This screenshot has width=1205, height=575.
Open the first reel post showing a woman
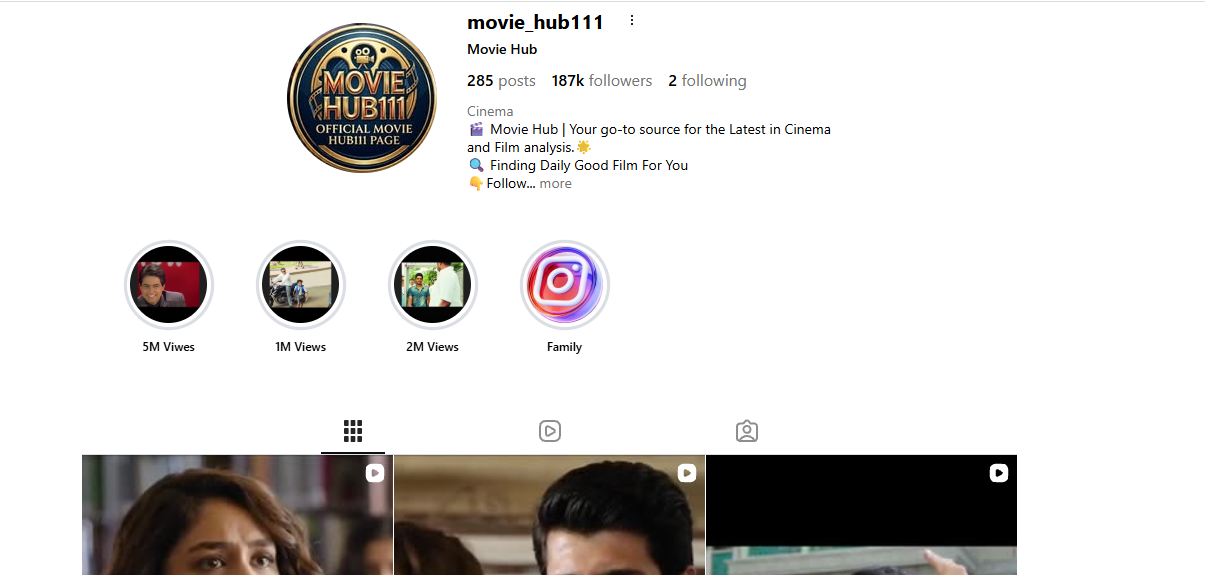click(237, 515)
